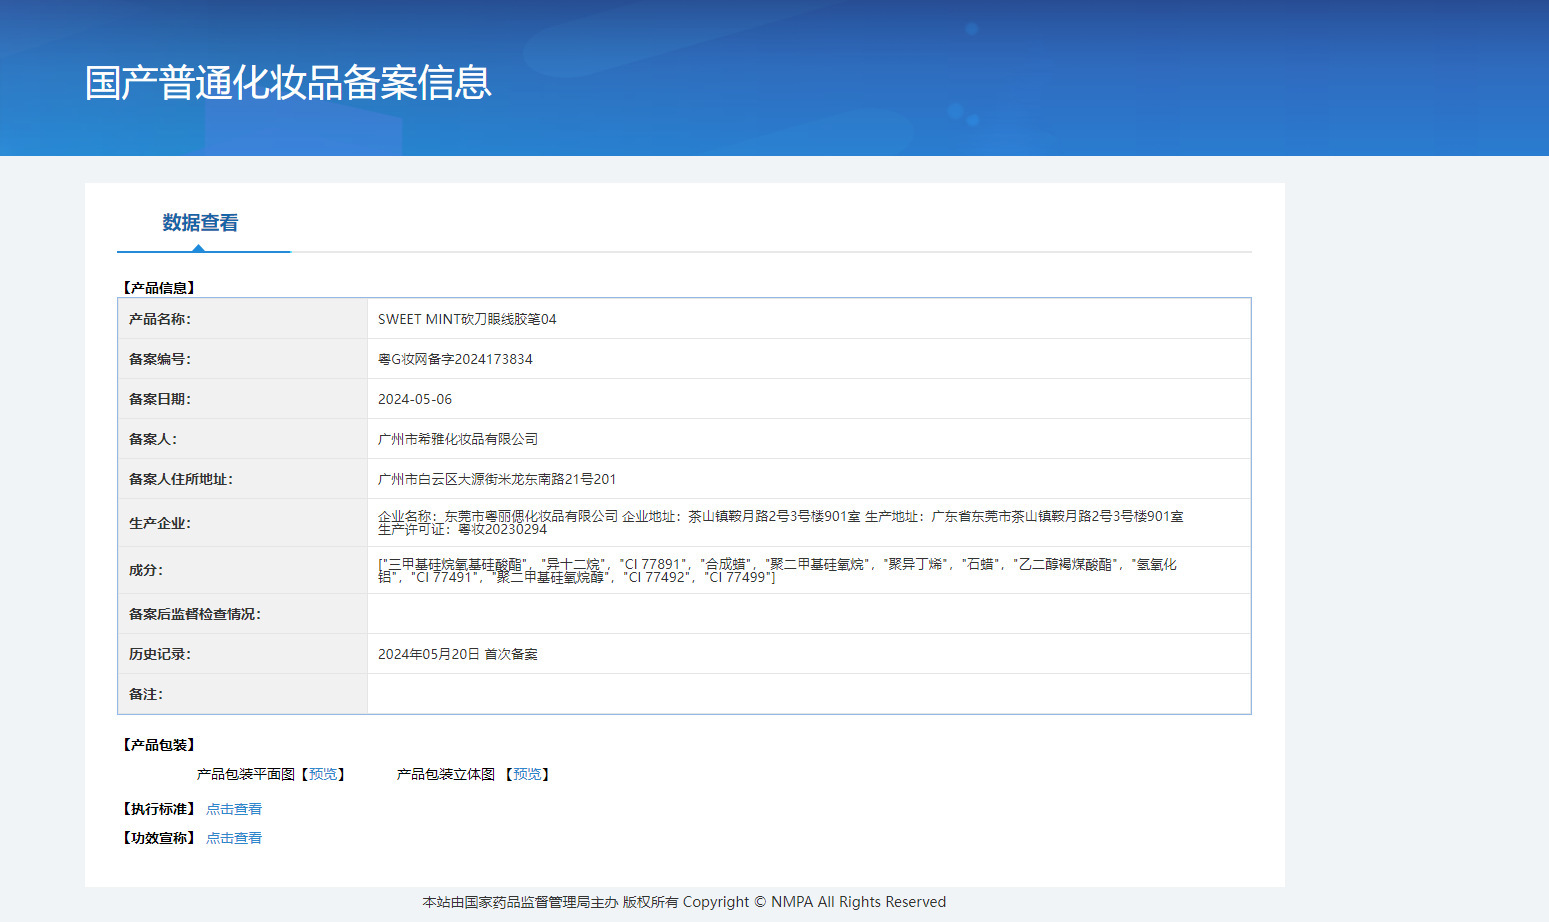Click the NMPA copyright footer text

point(684,902)
